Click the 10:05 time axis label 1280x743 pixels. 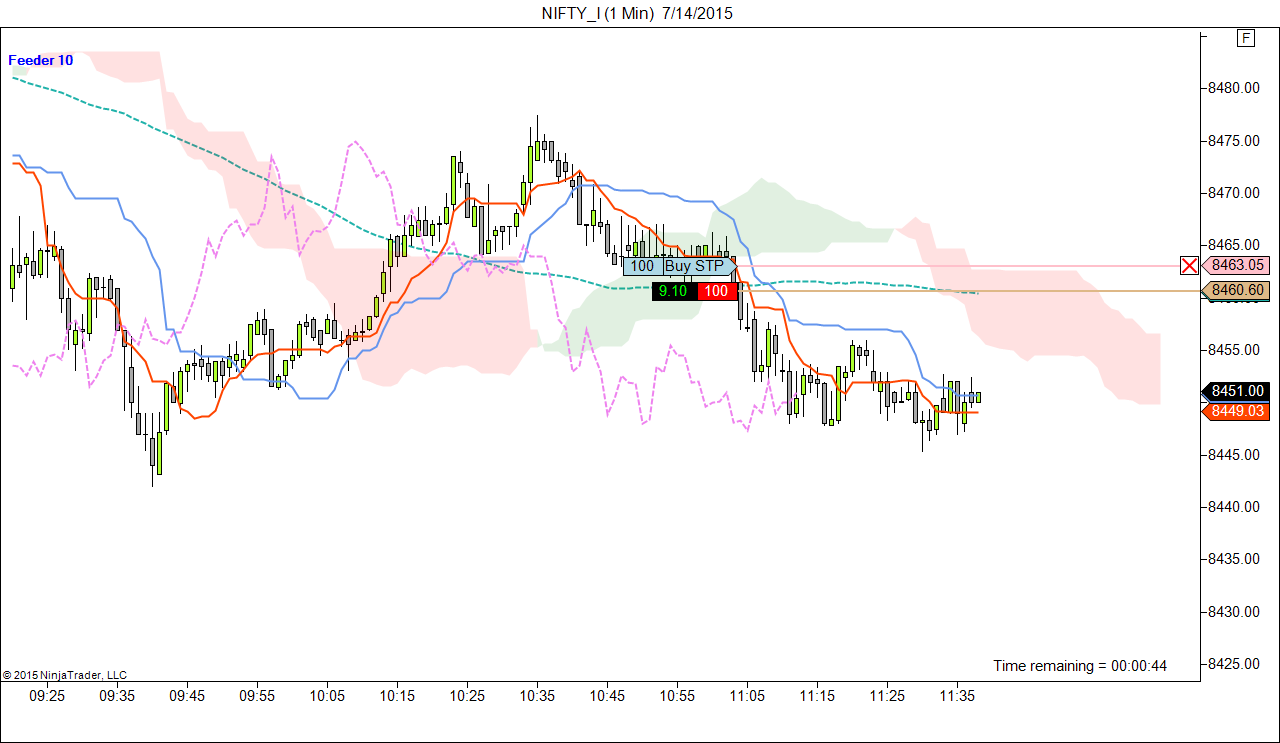(327, 695)
